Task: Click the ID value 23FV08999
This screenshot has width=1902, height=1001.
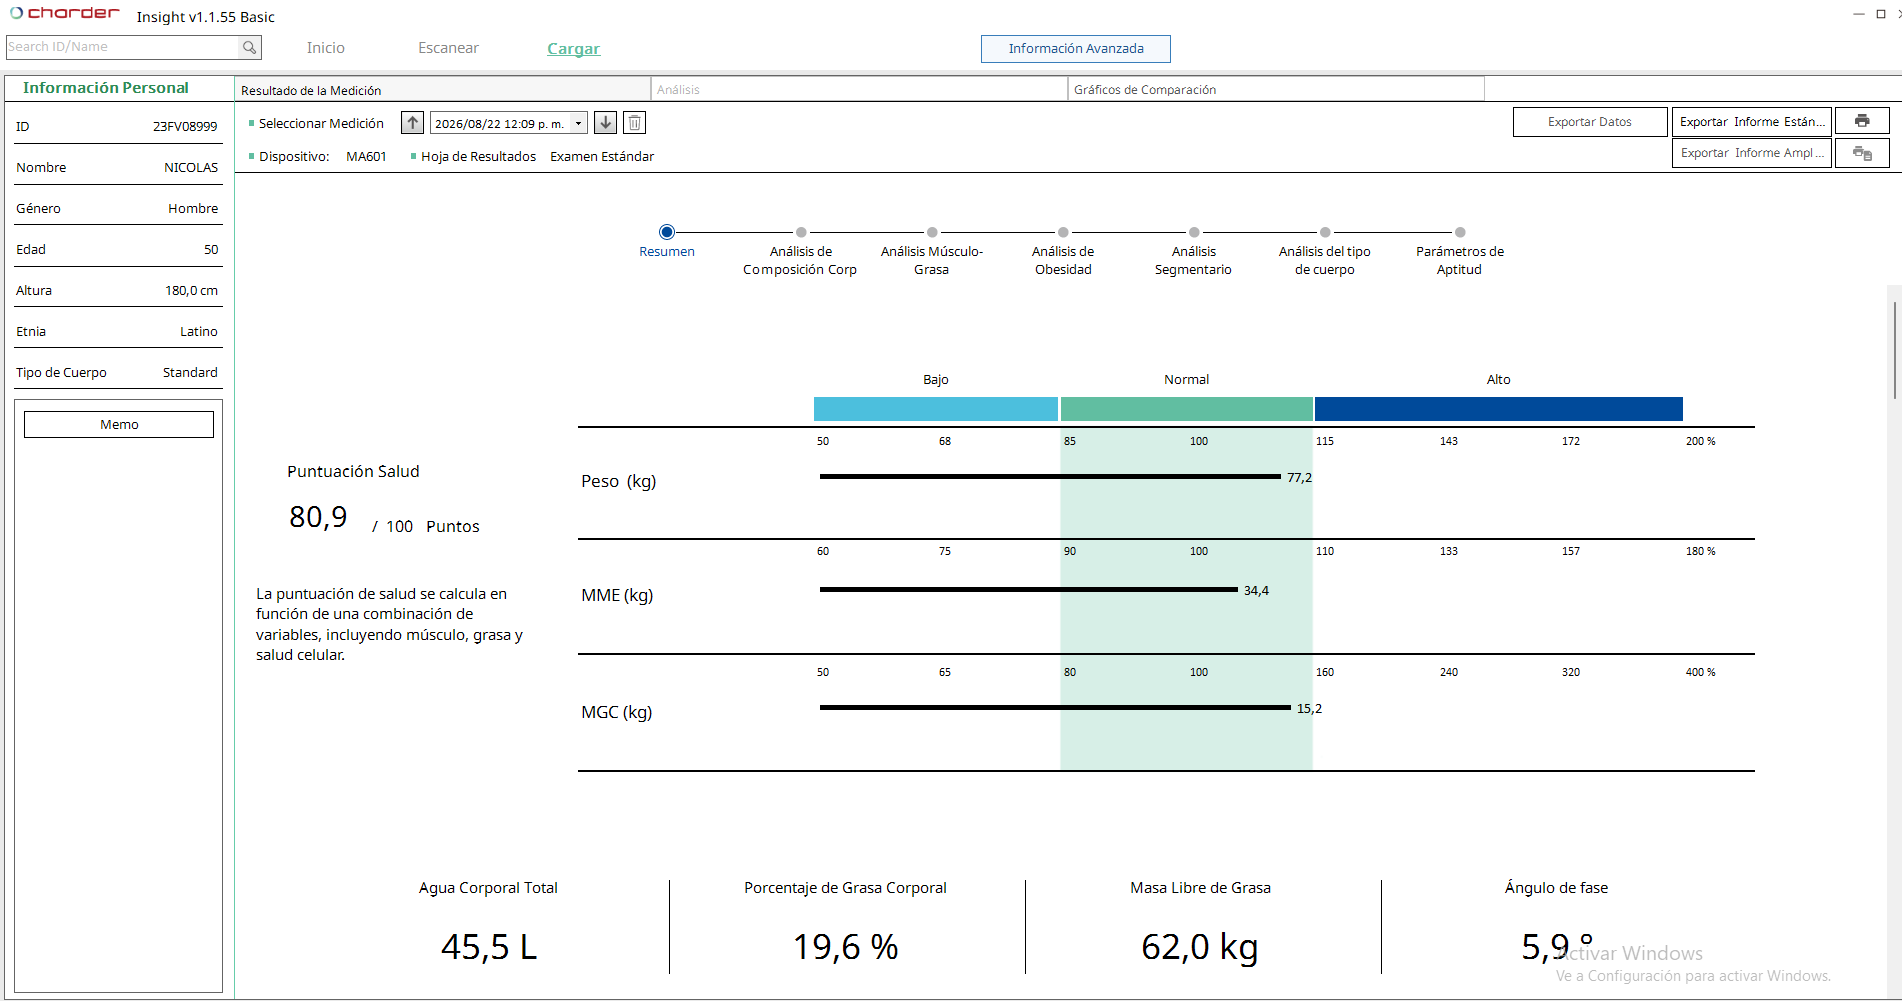Action: 185,127
